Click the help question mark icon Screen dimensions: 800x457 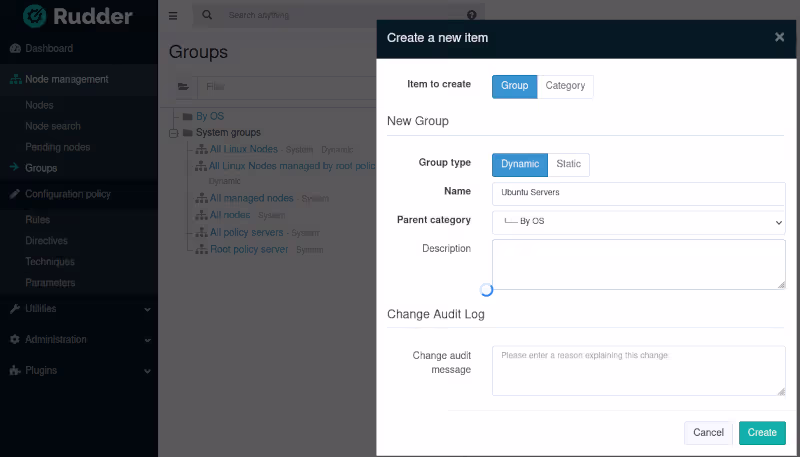click(471, 16)
